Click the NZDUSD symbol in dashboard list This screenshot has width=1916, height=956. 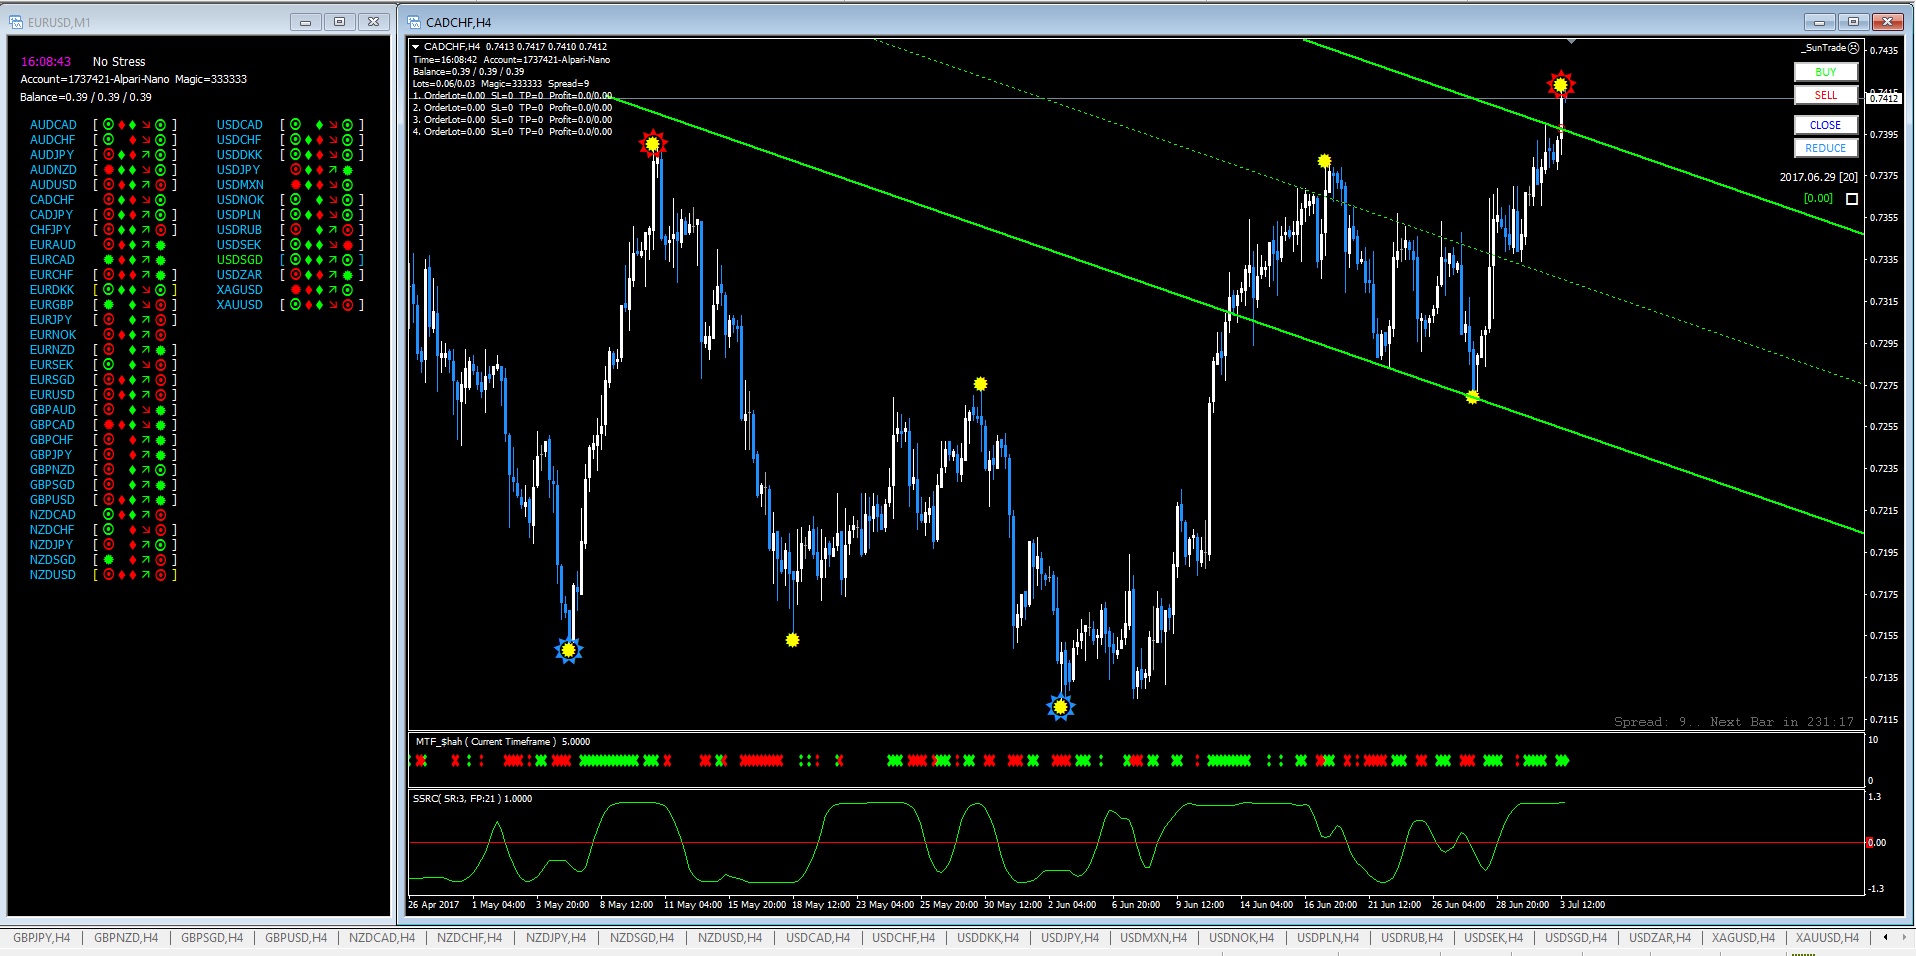point(52,575)
